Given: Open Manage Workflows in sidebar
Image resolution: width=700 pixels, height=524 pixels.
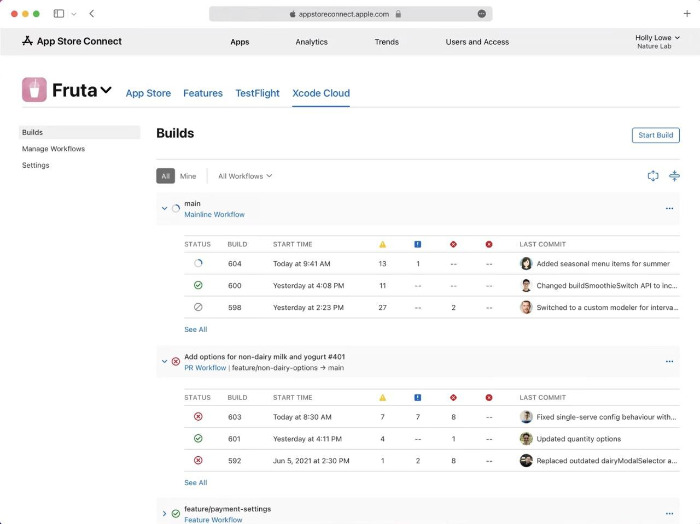Looking at the screenshot, I should (53, 149).
